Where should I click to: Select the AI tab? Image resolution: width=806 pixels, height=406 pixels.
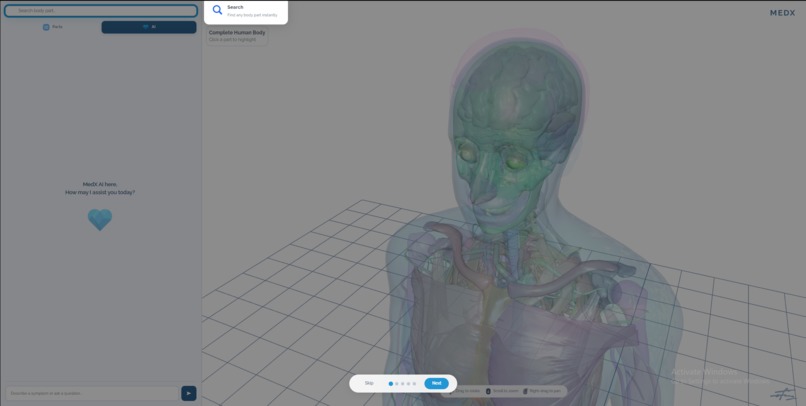pyautogui.click(x=149, y=27)
